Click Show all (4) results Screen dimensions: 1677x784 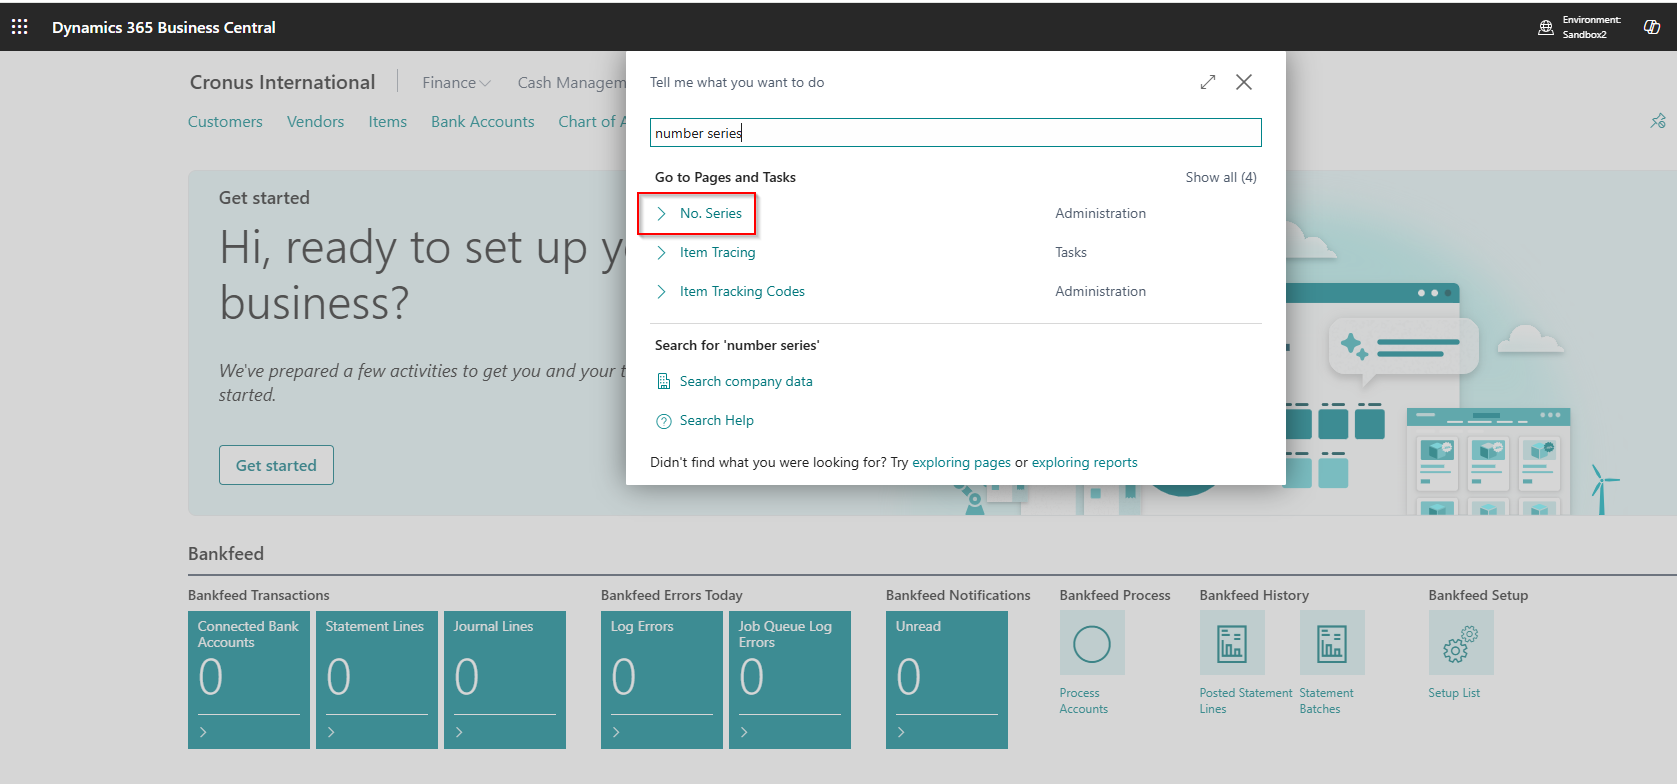1221,177
